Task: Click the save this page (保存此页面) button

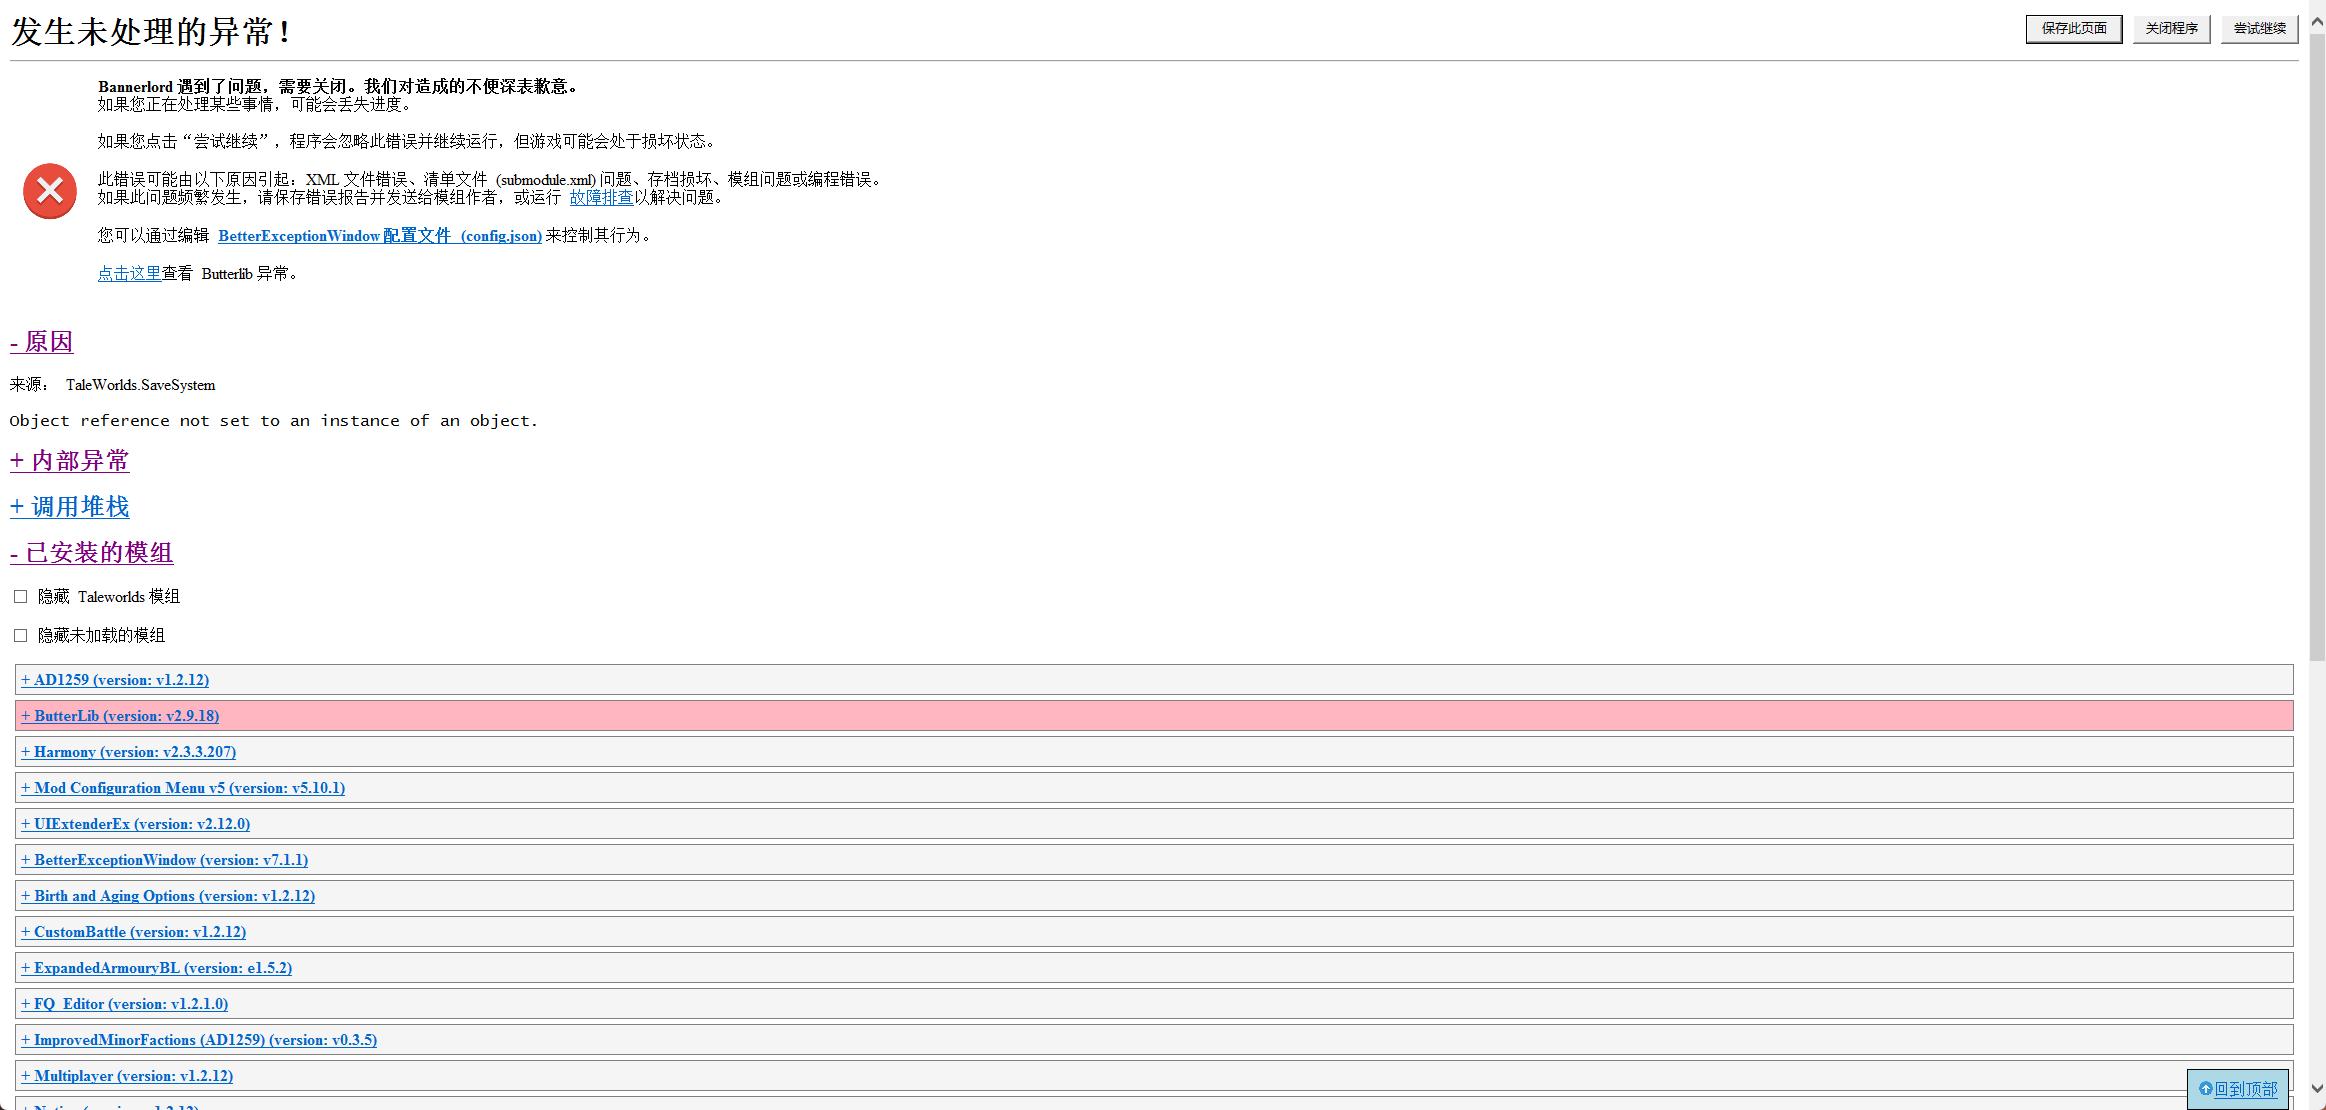Action: point(2073,29)
